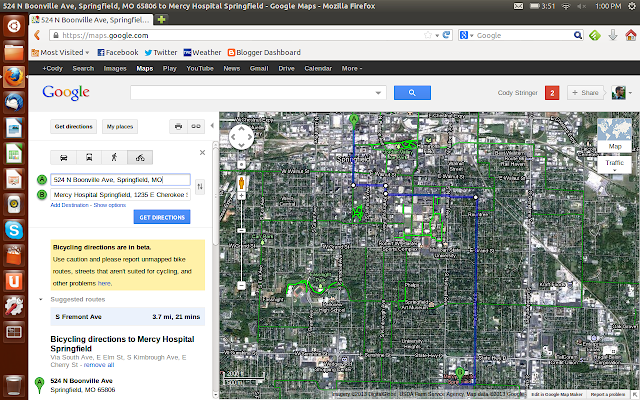Screen dimensions: 640x400
Task: Select walking directions icon
Action: coord(114,158)
